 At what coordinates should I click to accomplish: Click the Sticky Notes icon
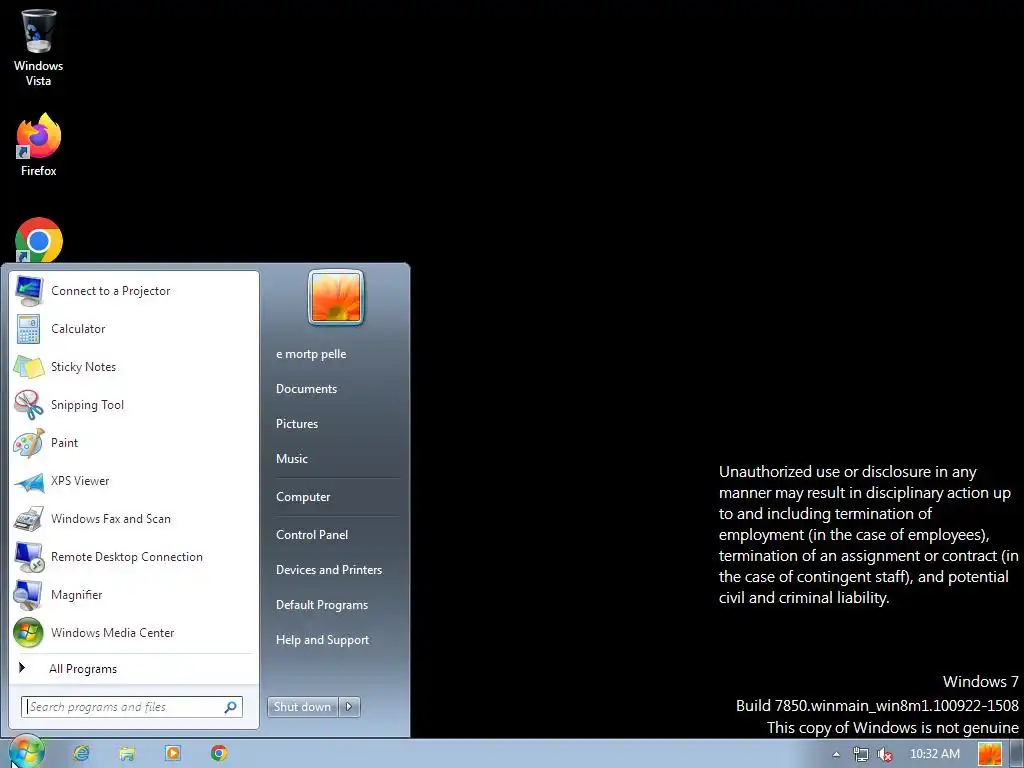tap(29, 367)
